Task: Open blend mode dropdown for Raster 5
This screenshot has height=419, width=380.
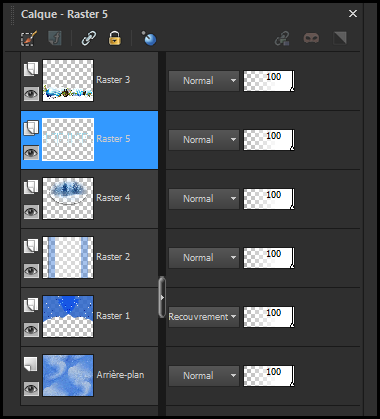Action: [204, 140]
